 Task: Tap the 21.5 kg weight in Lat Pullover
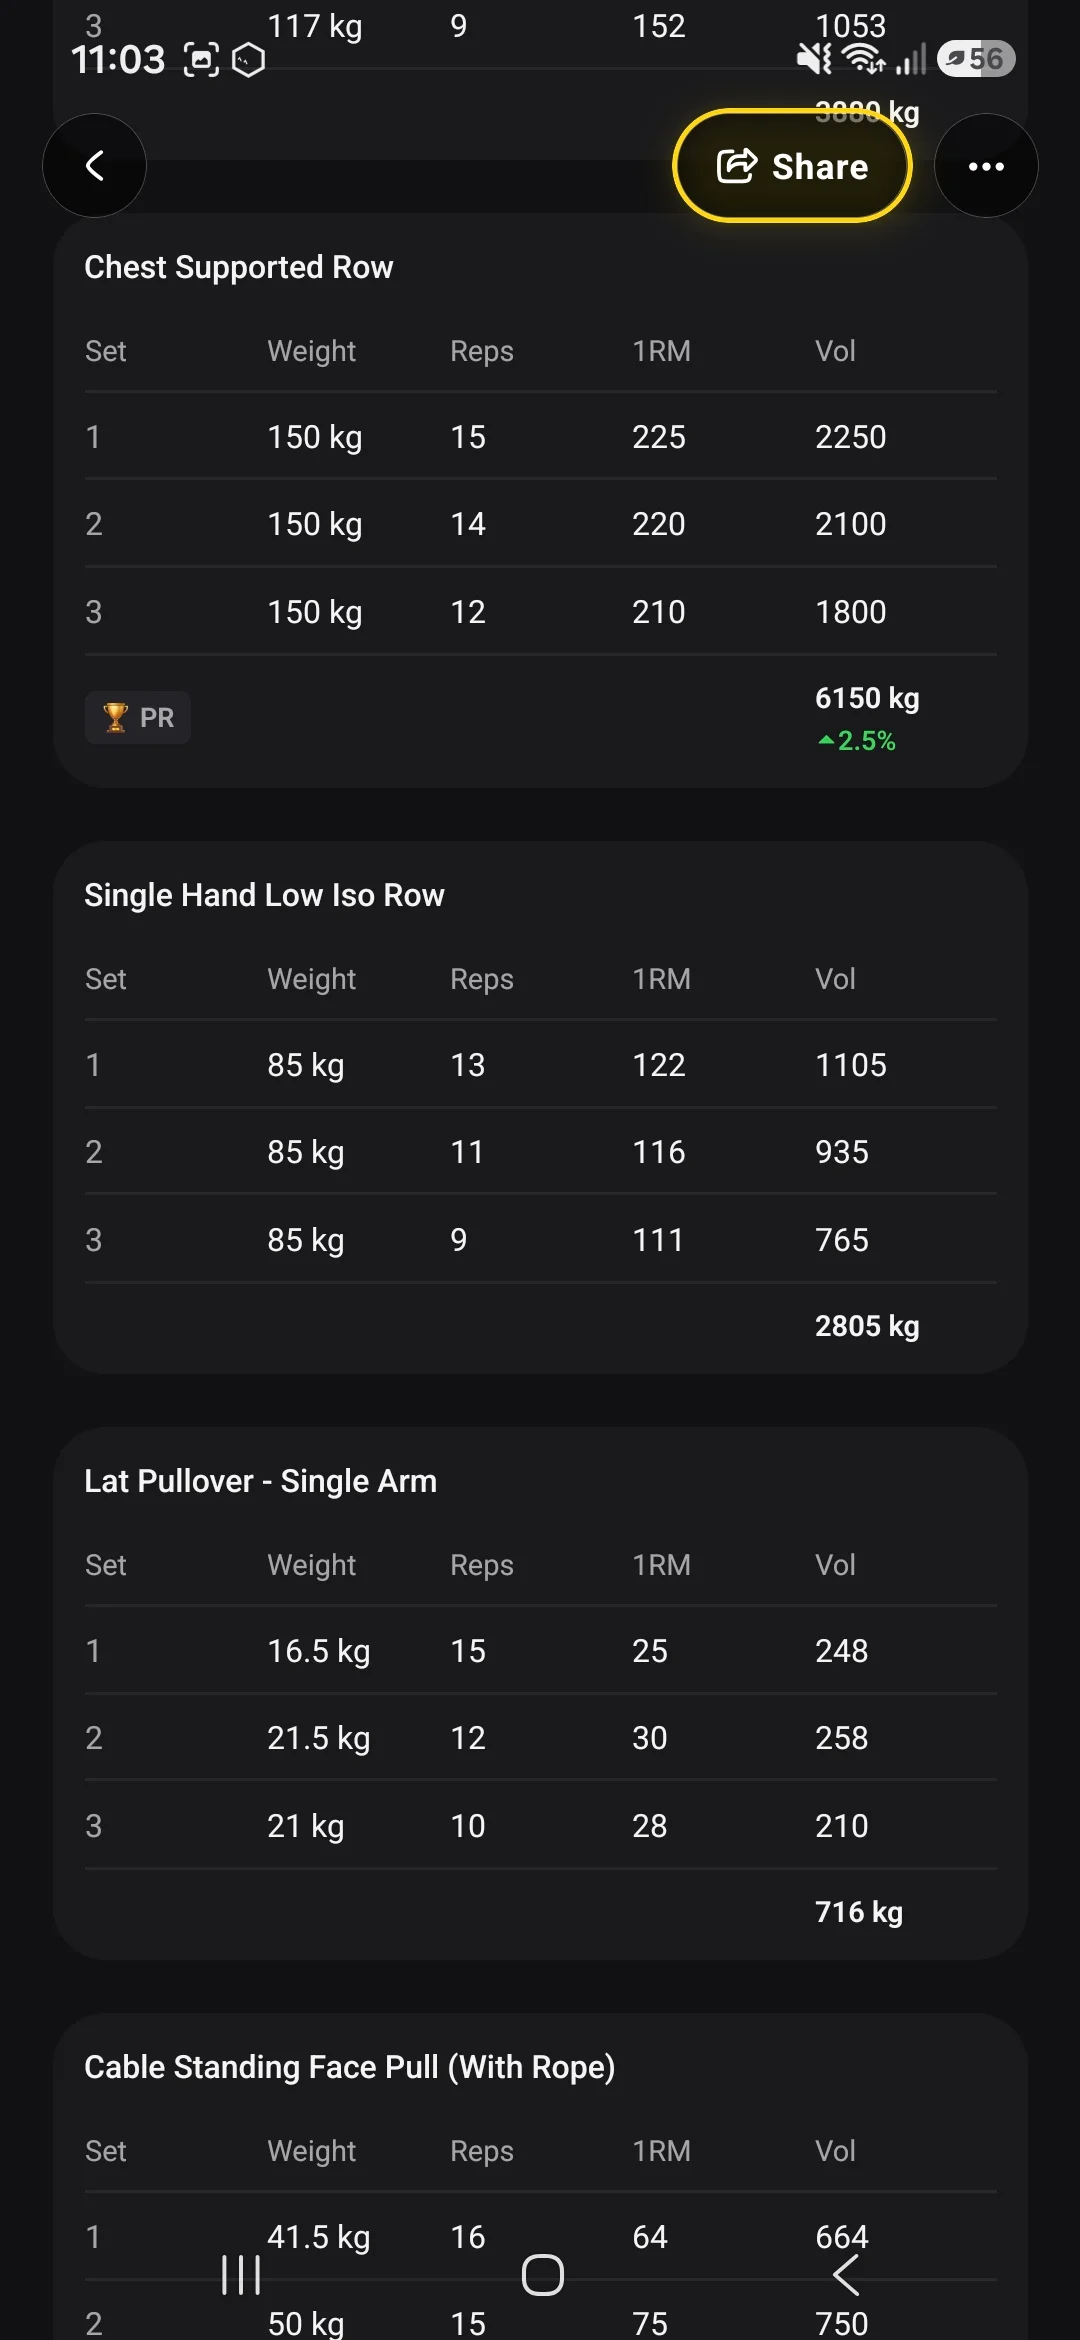pos(319,1738)
